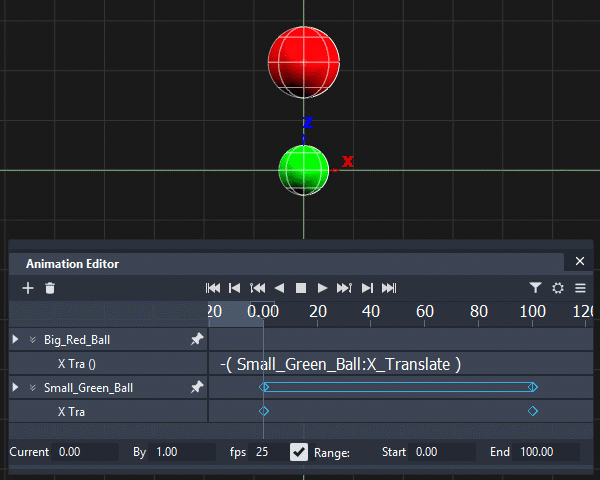Step forward one frame
This screenshot has width=600, height=480.
tap(367, 288)
